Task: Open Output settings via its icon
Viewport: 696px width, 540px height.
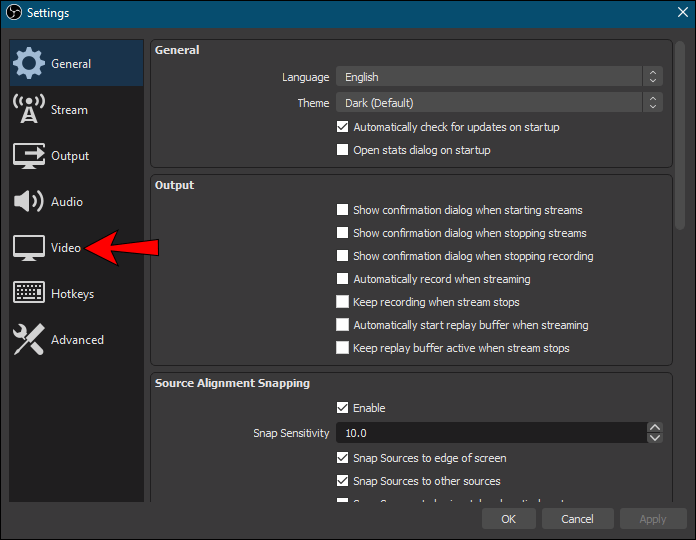Action: click(x=28, y=156)
